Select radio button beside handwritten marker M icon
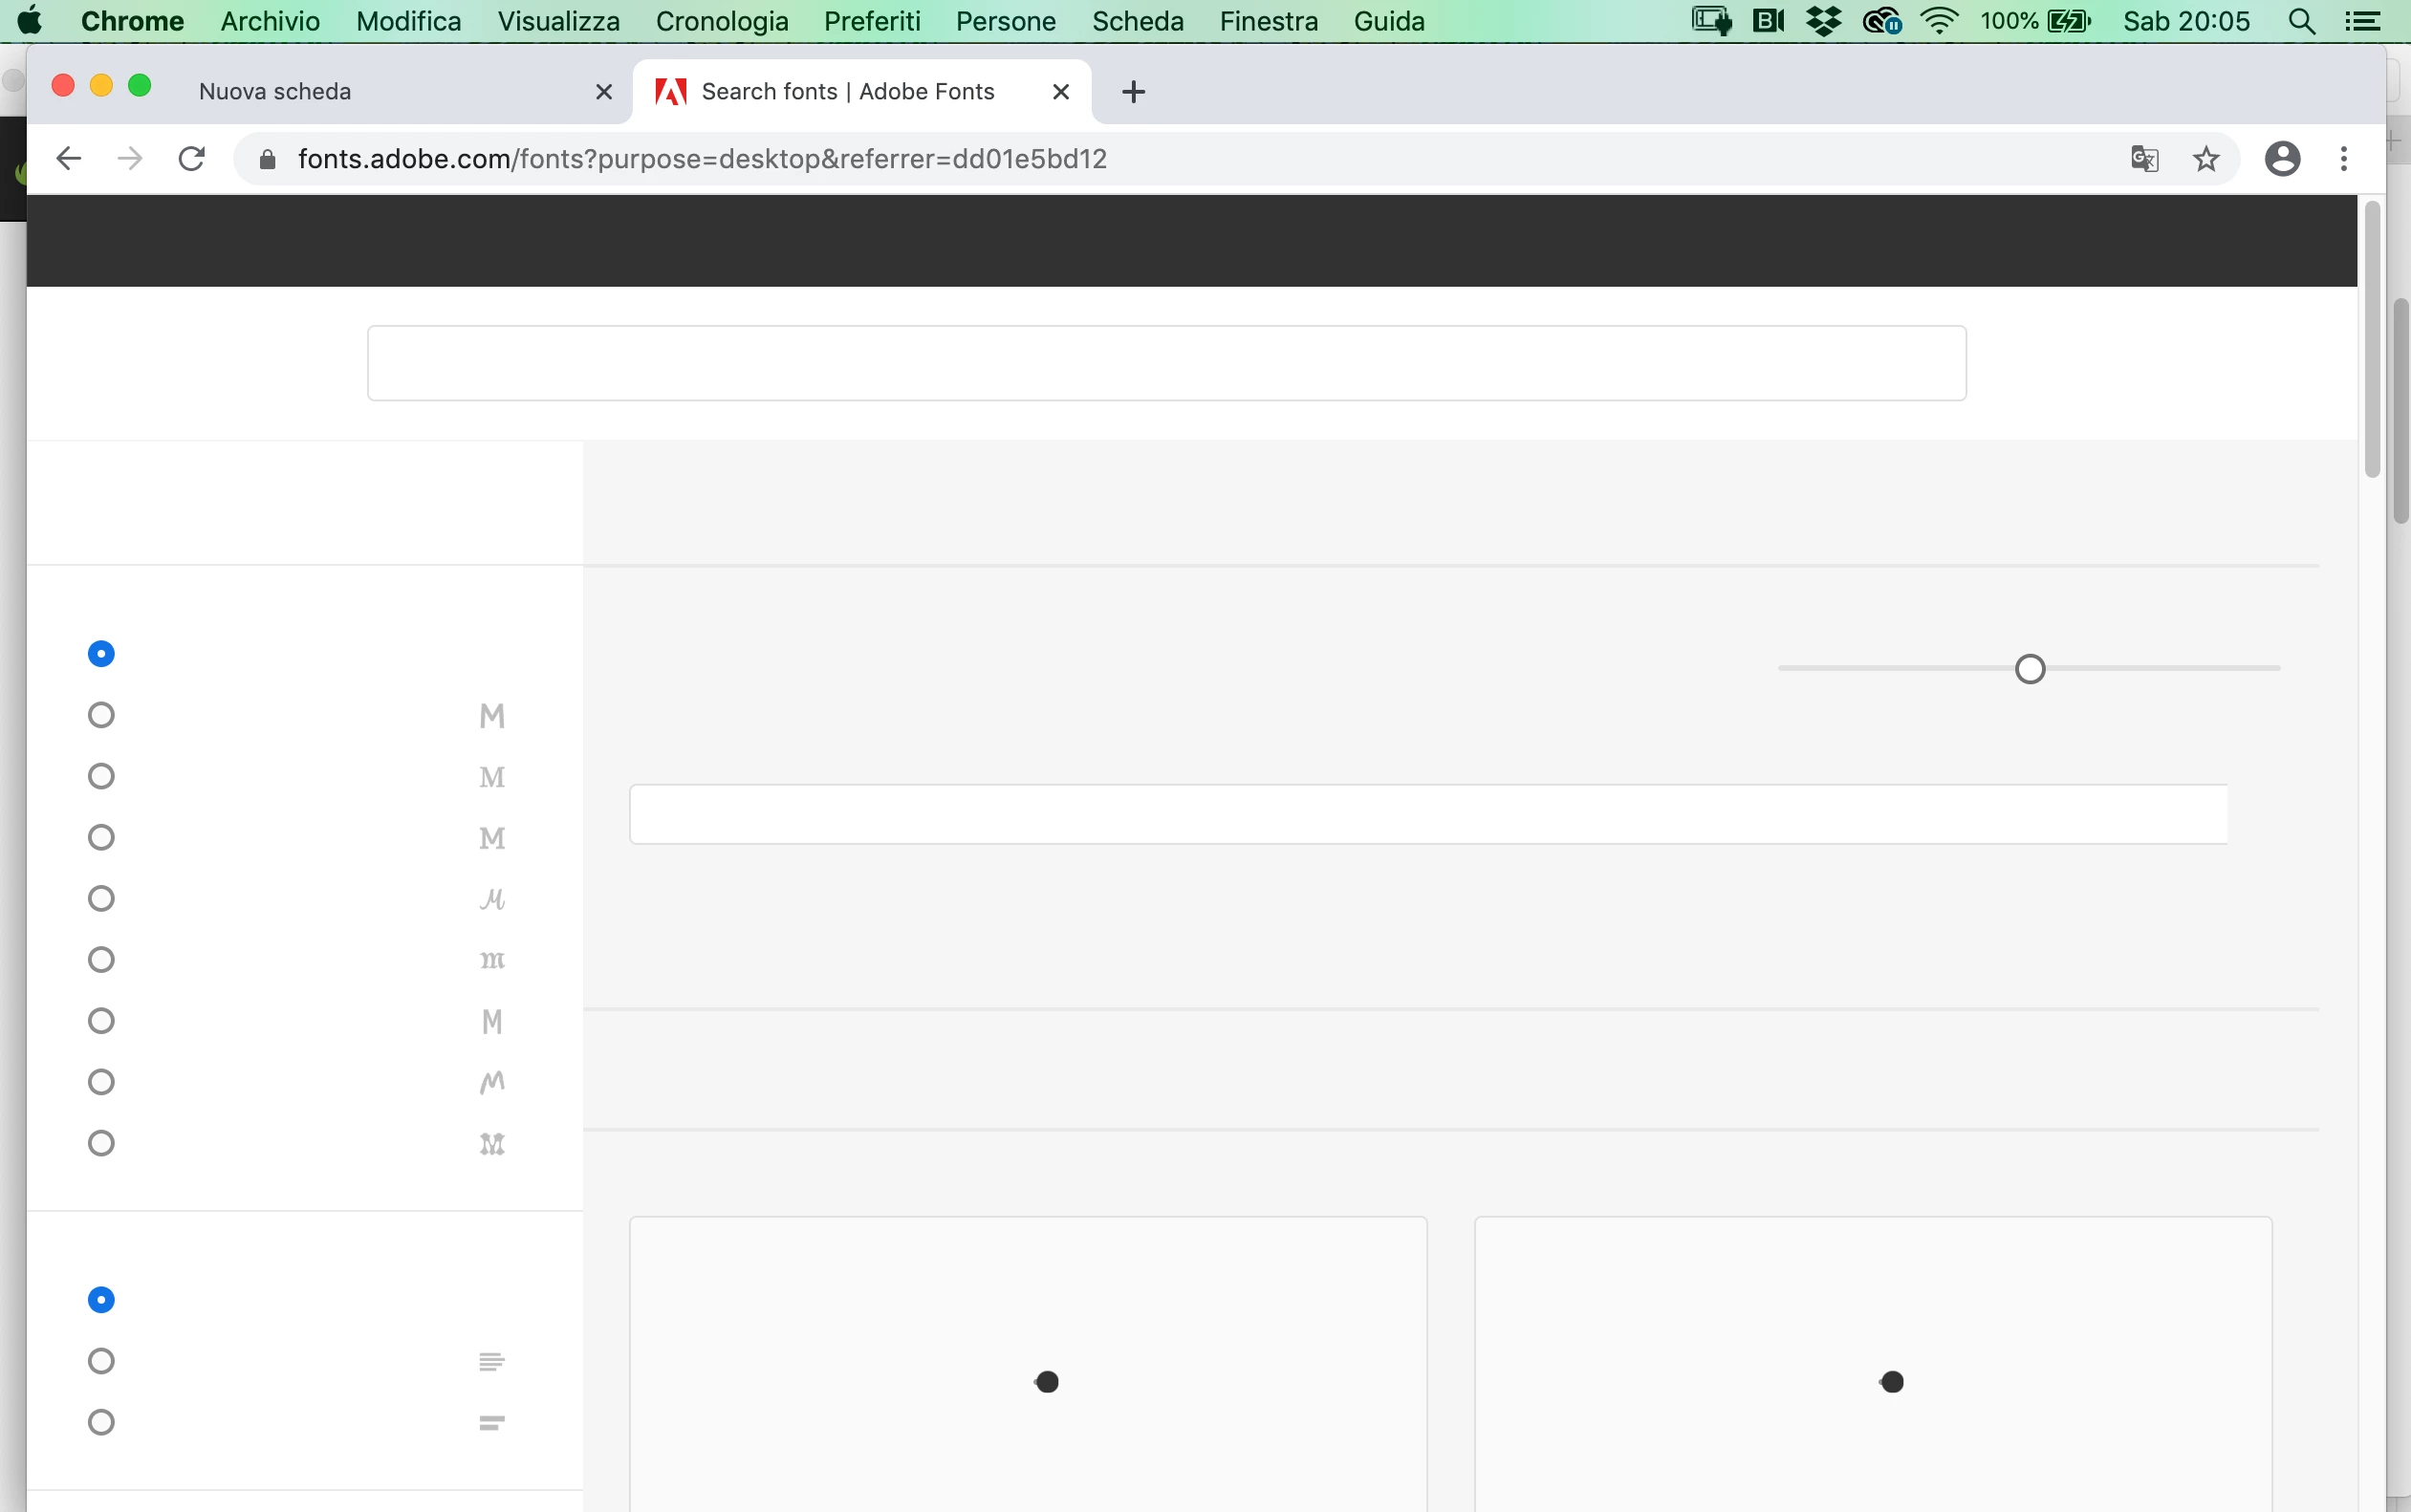 tap(101, 1082)
